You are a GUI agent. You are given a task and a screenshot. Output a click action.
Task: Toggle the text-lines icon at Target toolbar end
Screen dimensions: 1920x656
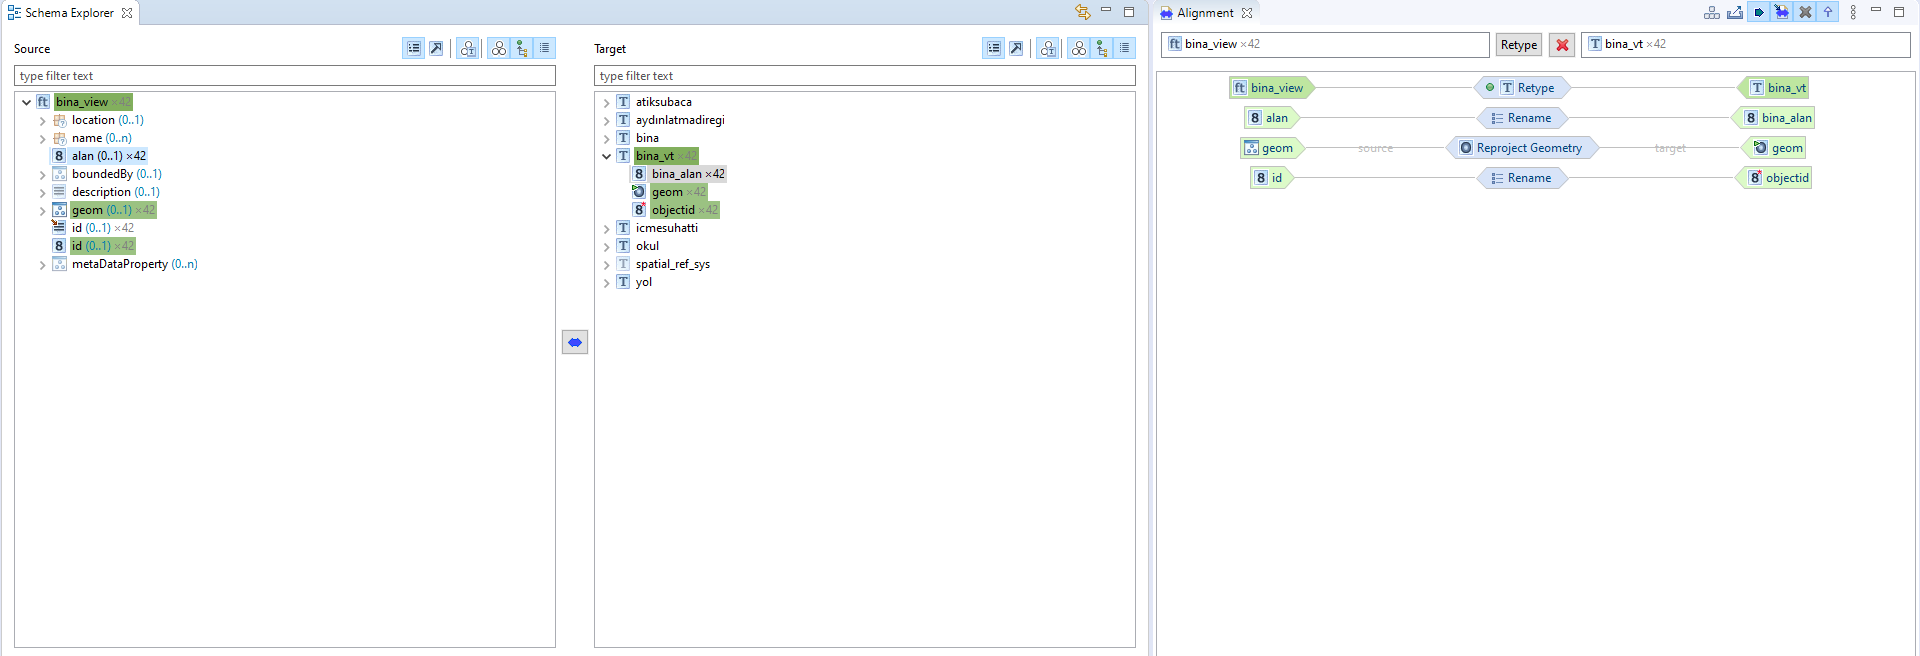(x=1125, y=48)
